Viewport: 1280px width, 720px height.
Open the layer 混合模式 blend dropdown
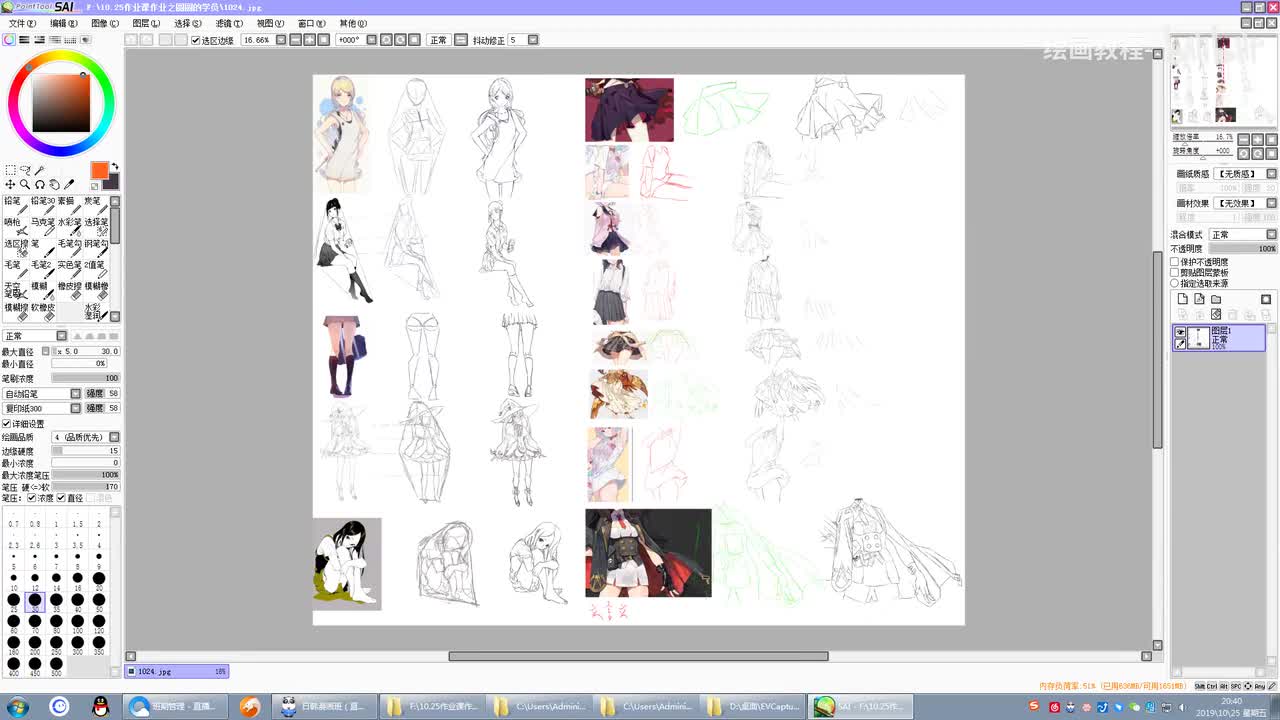(x=1271, y=235)
